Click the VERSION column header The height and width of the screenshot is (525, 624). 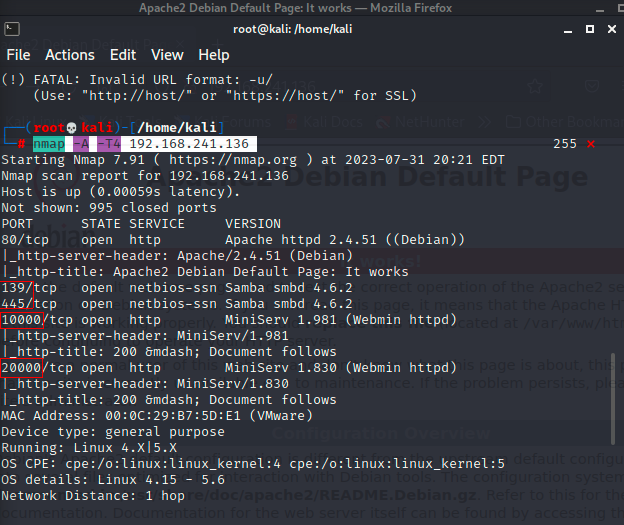[x=253, y=224]
